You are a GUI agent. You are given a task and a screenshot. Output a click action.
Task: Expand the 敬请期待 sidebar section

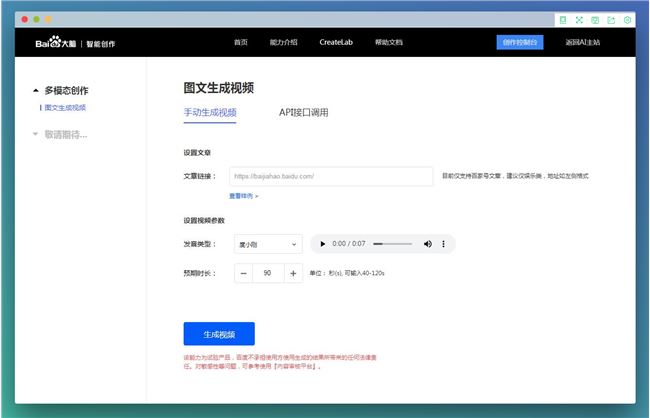(37, 133)
